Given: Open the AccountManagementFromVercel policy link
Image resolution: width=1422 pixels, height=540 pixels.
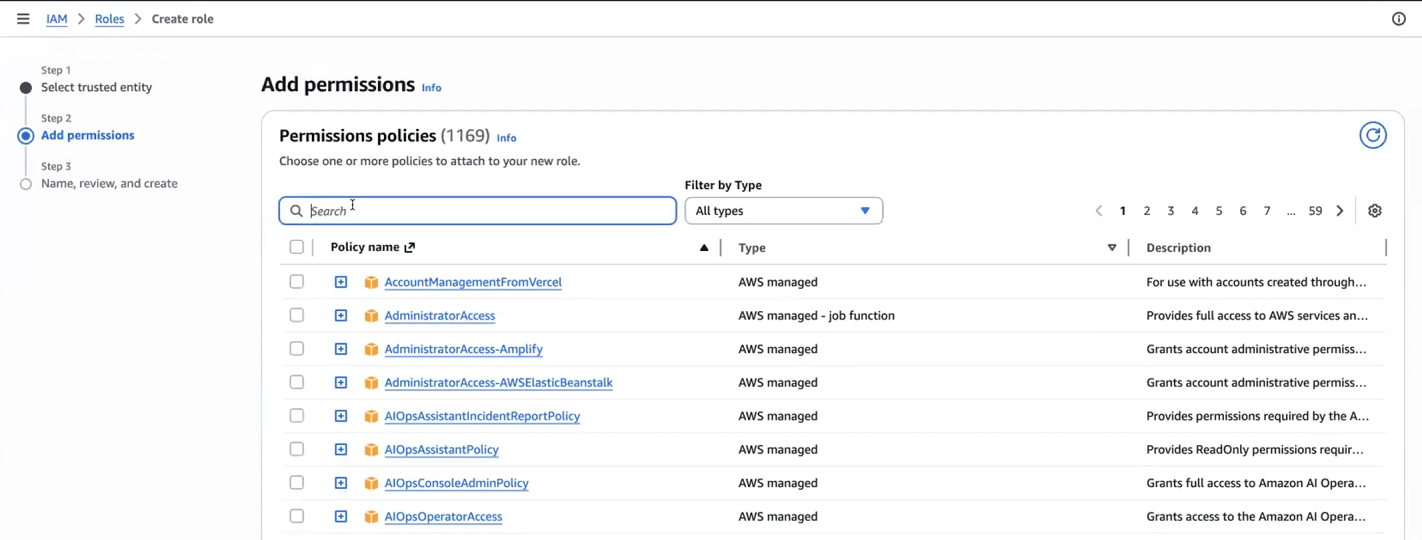Looking at the screenshot, I should tap(473, 282).
